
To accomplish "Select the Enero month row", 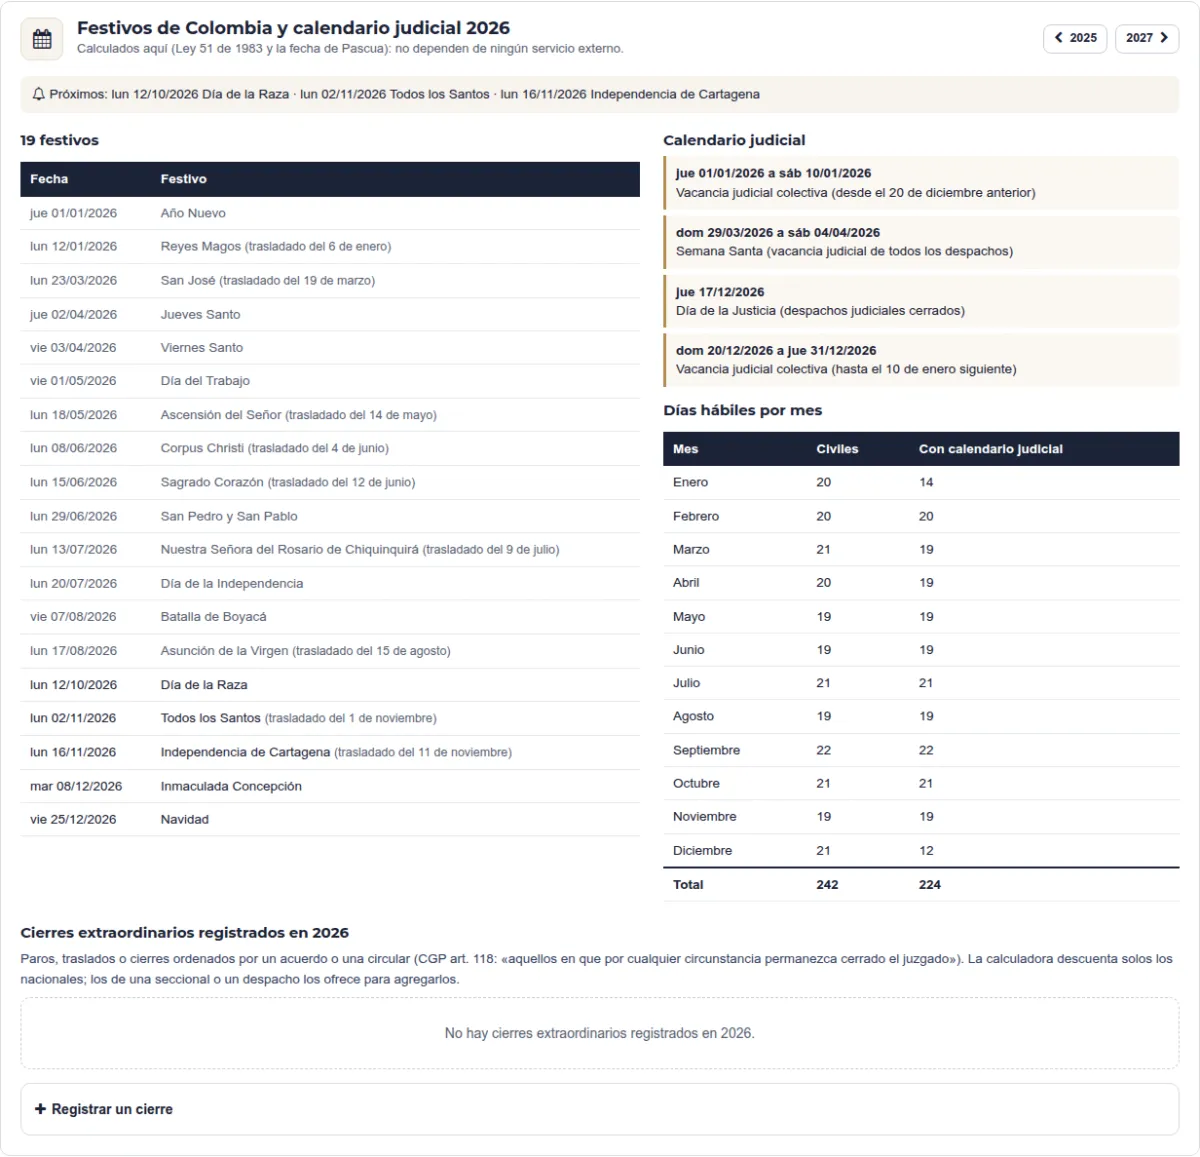I will click(x=921, y=482).
